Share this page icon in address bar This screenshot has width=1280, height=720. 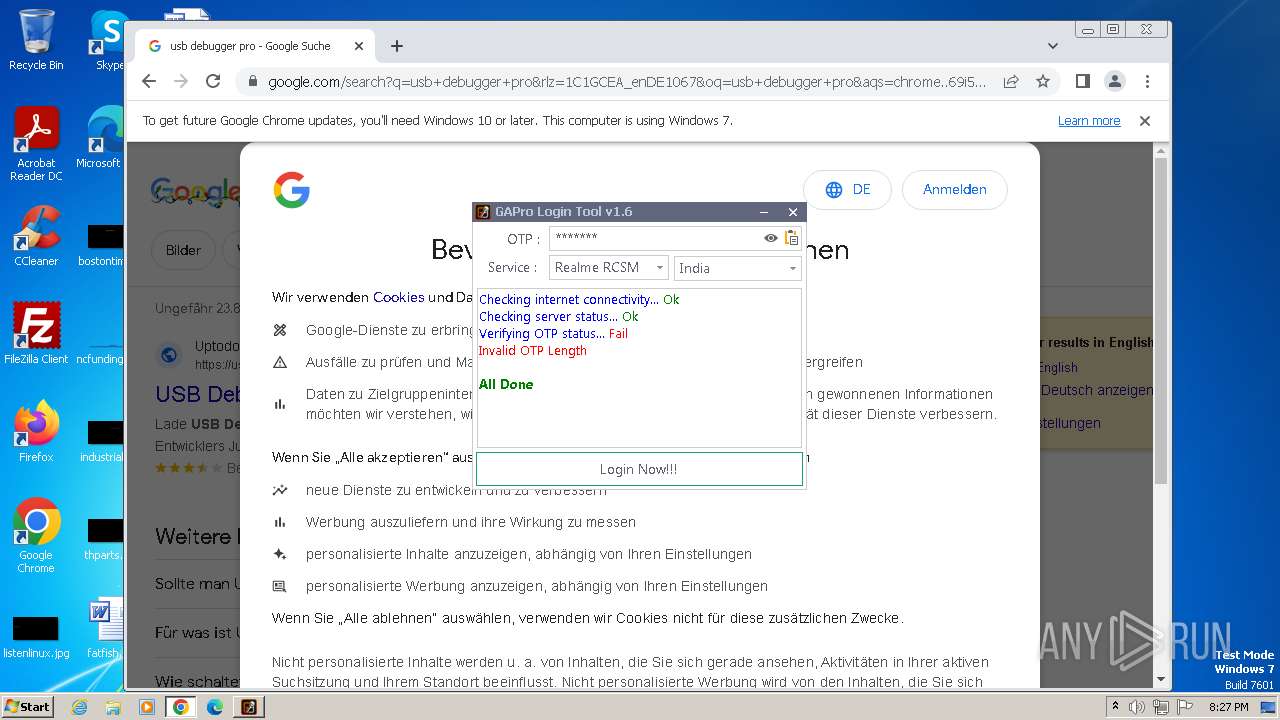pyautogui.click(x=1011, y=81)
